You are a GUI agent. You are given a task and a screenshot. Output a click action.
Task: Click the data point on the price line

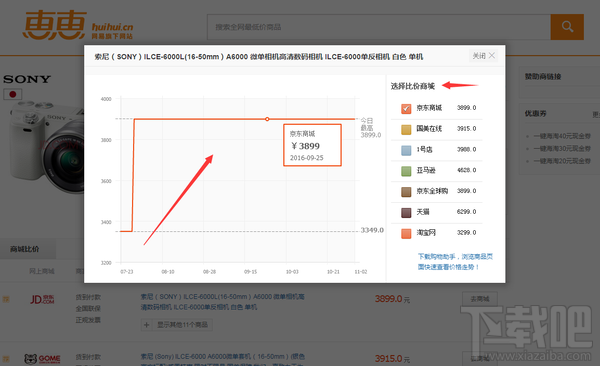point(267,119)
